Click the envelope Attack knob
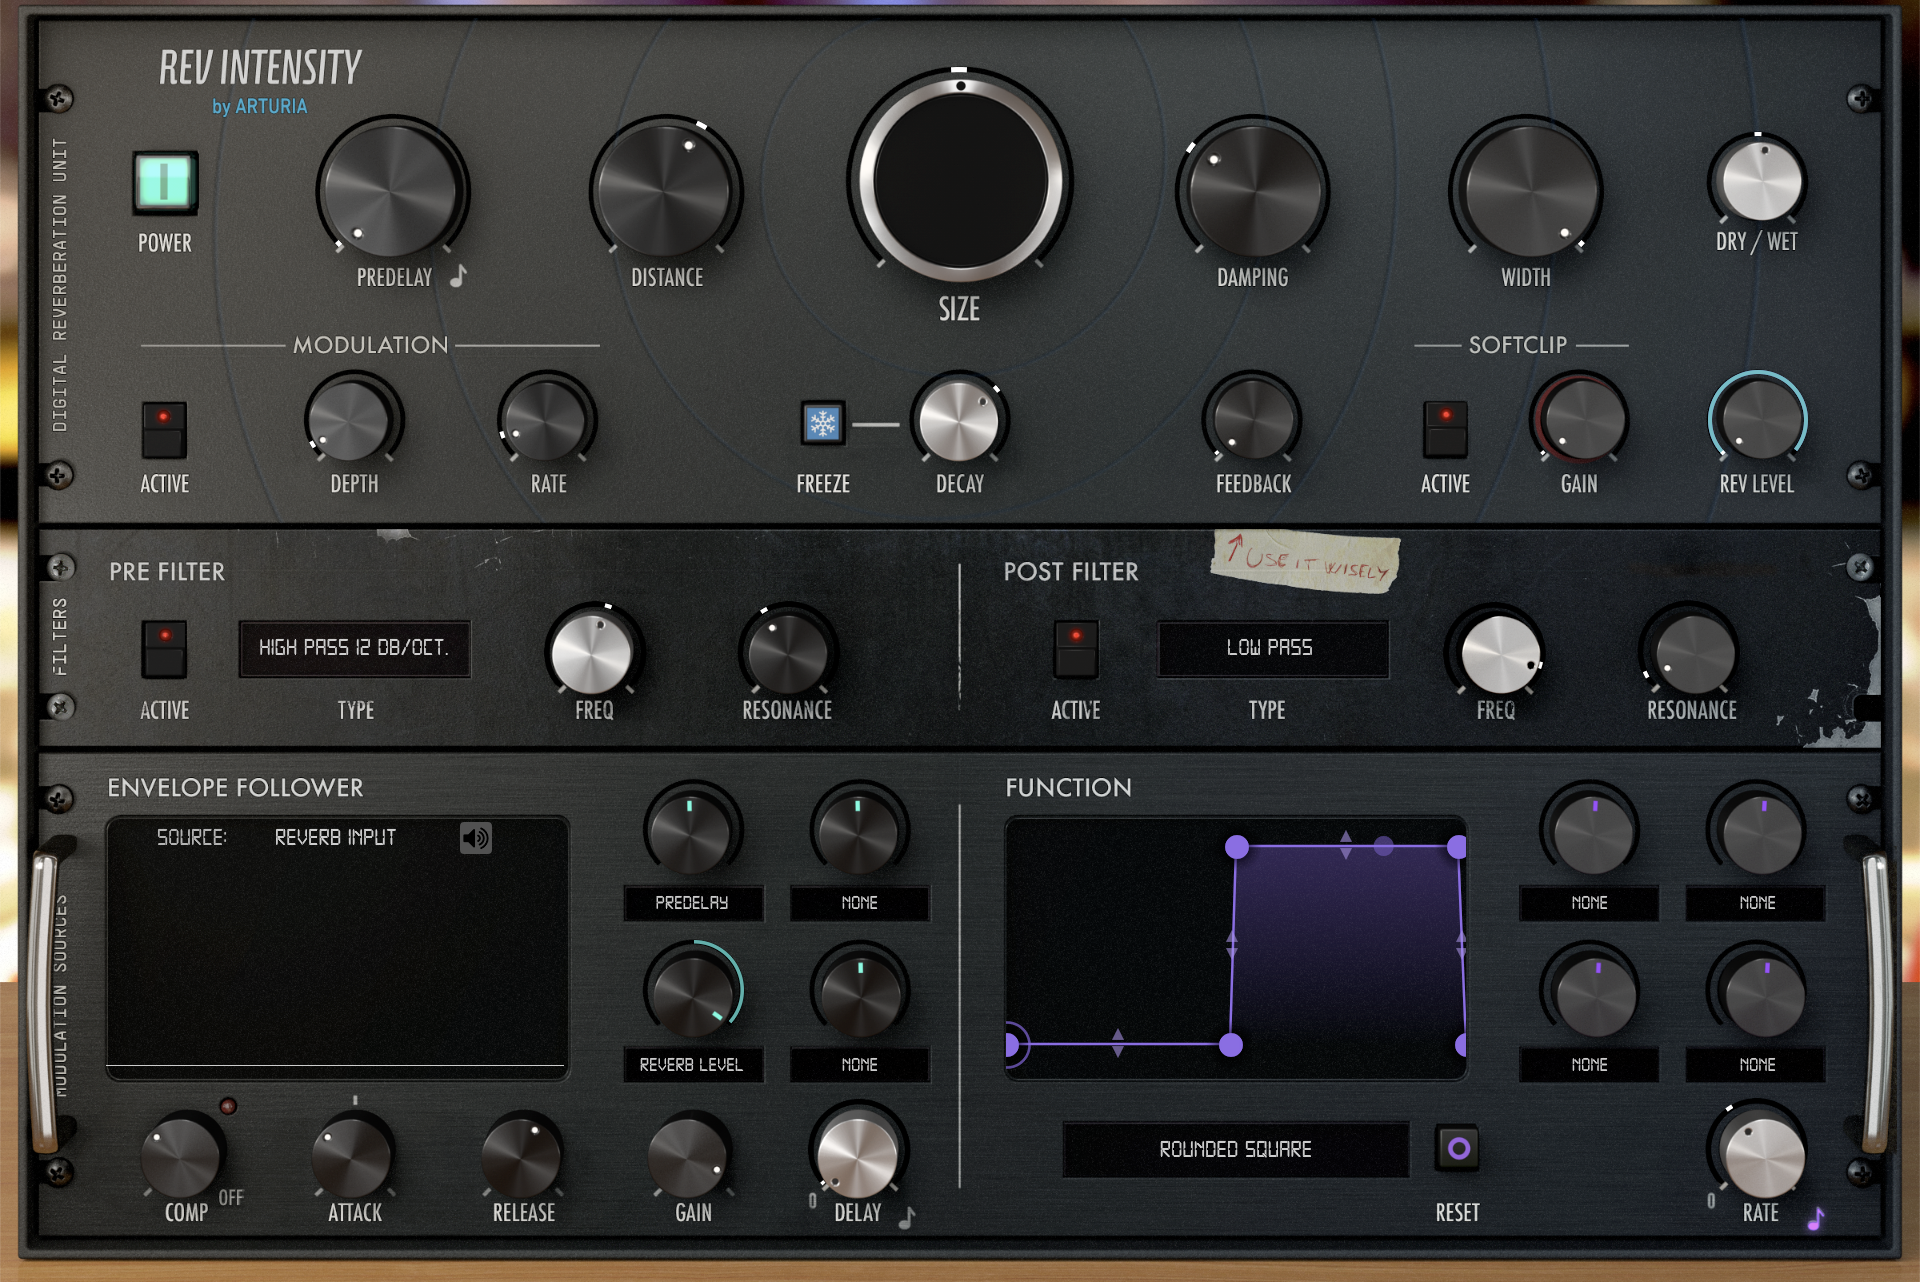Screen dimensions: 1920x1282 click(x=352, y=1156)
